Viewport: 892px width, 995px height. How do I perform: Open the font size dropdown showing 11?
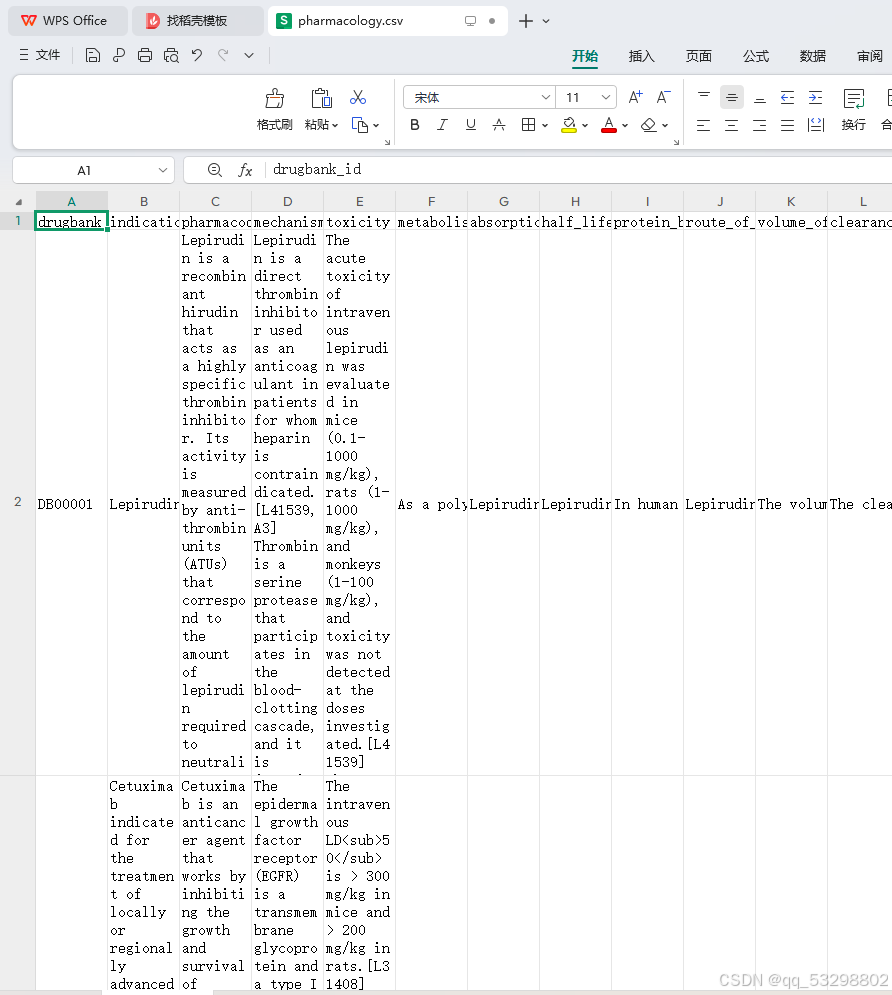[x=605, y=97]
